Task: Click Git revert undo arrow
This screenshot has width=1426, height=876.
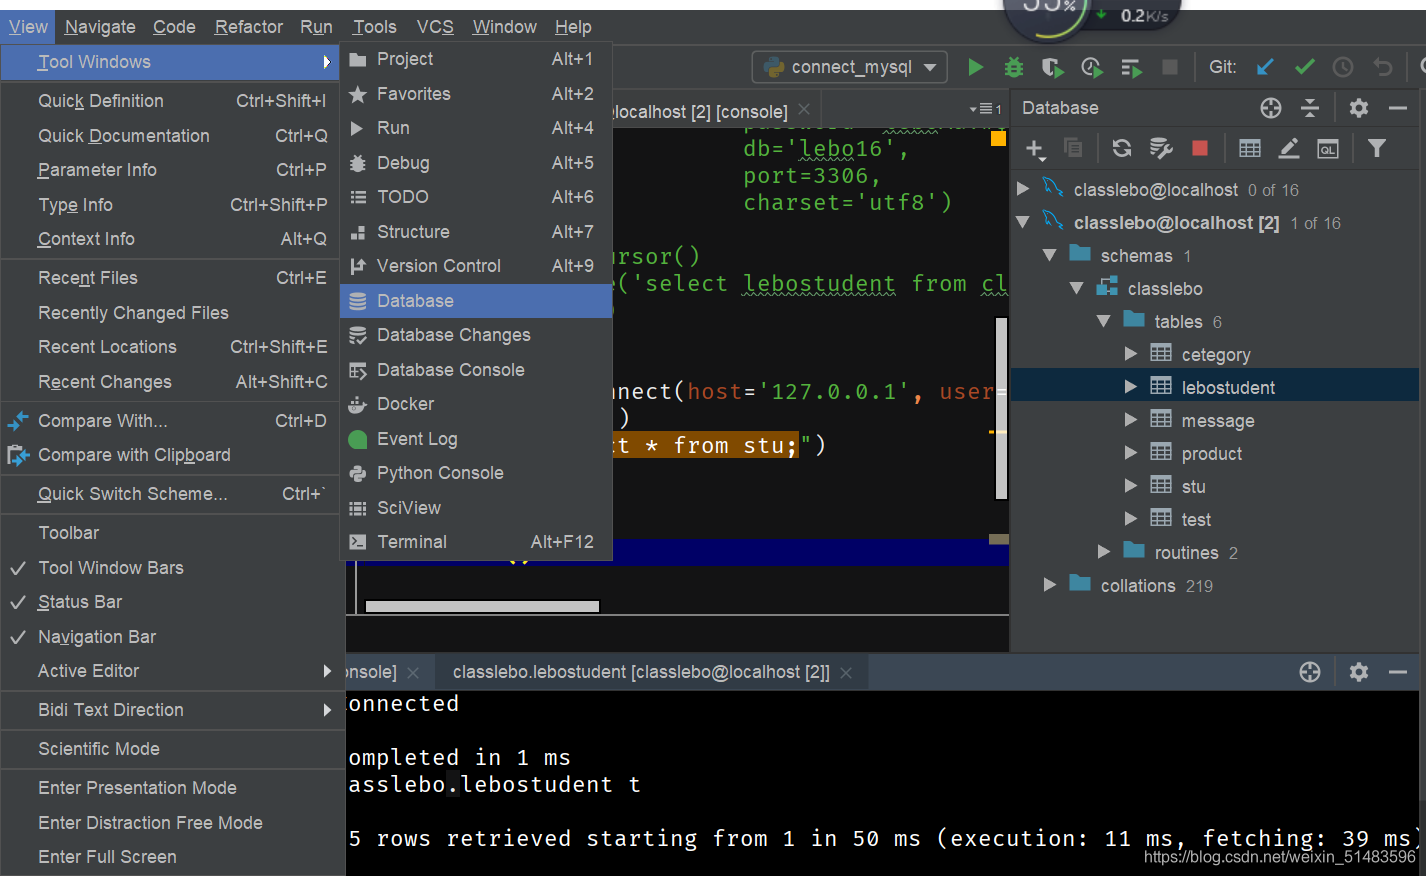Action: [x=1383, y=67]
